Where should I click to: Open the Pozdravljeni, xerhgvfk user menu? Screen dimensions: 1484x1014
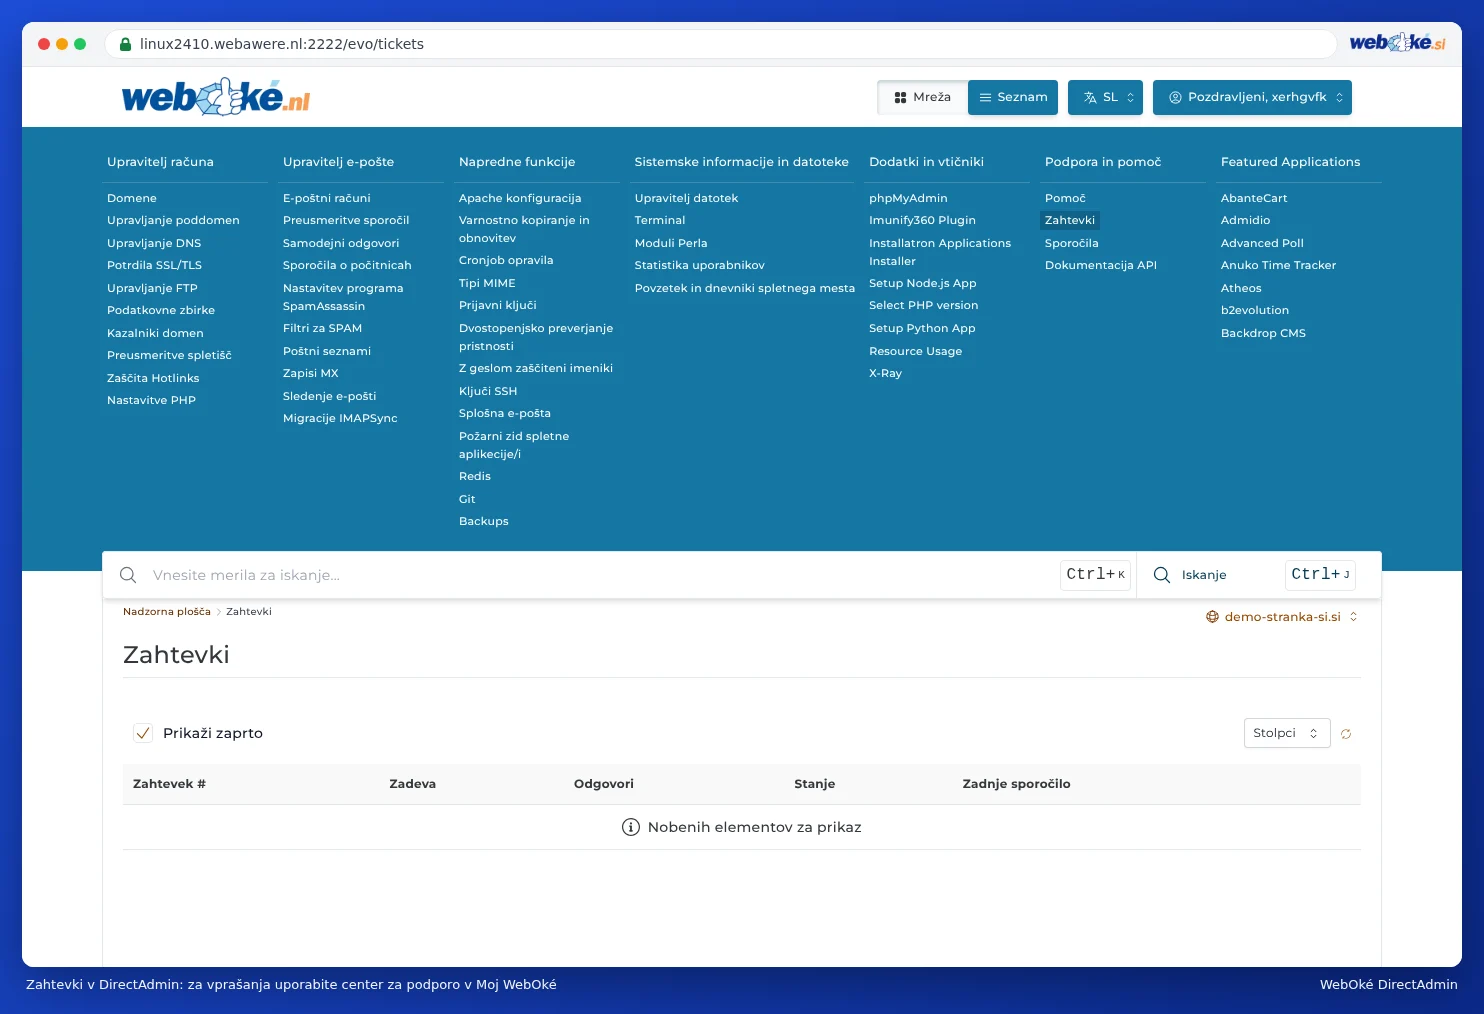point(1252,97)
